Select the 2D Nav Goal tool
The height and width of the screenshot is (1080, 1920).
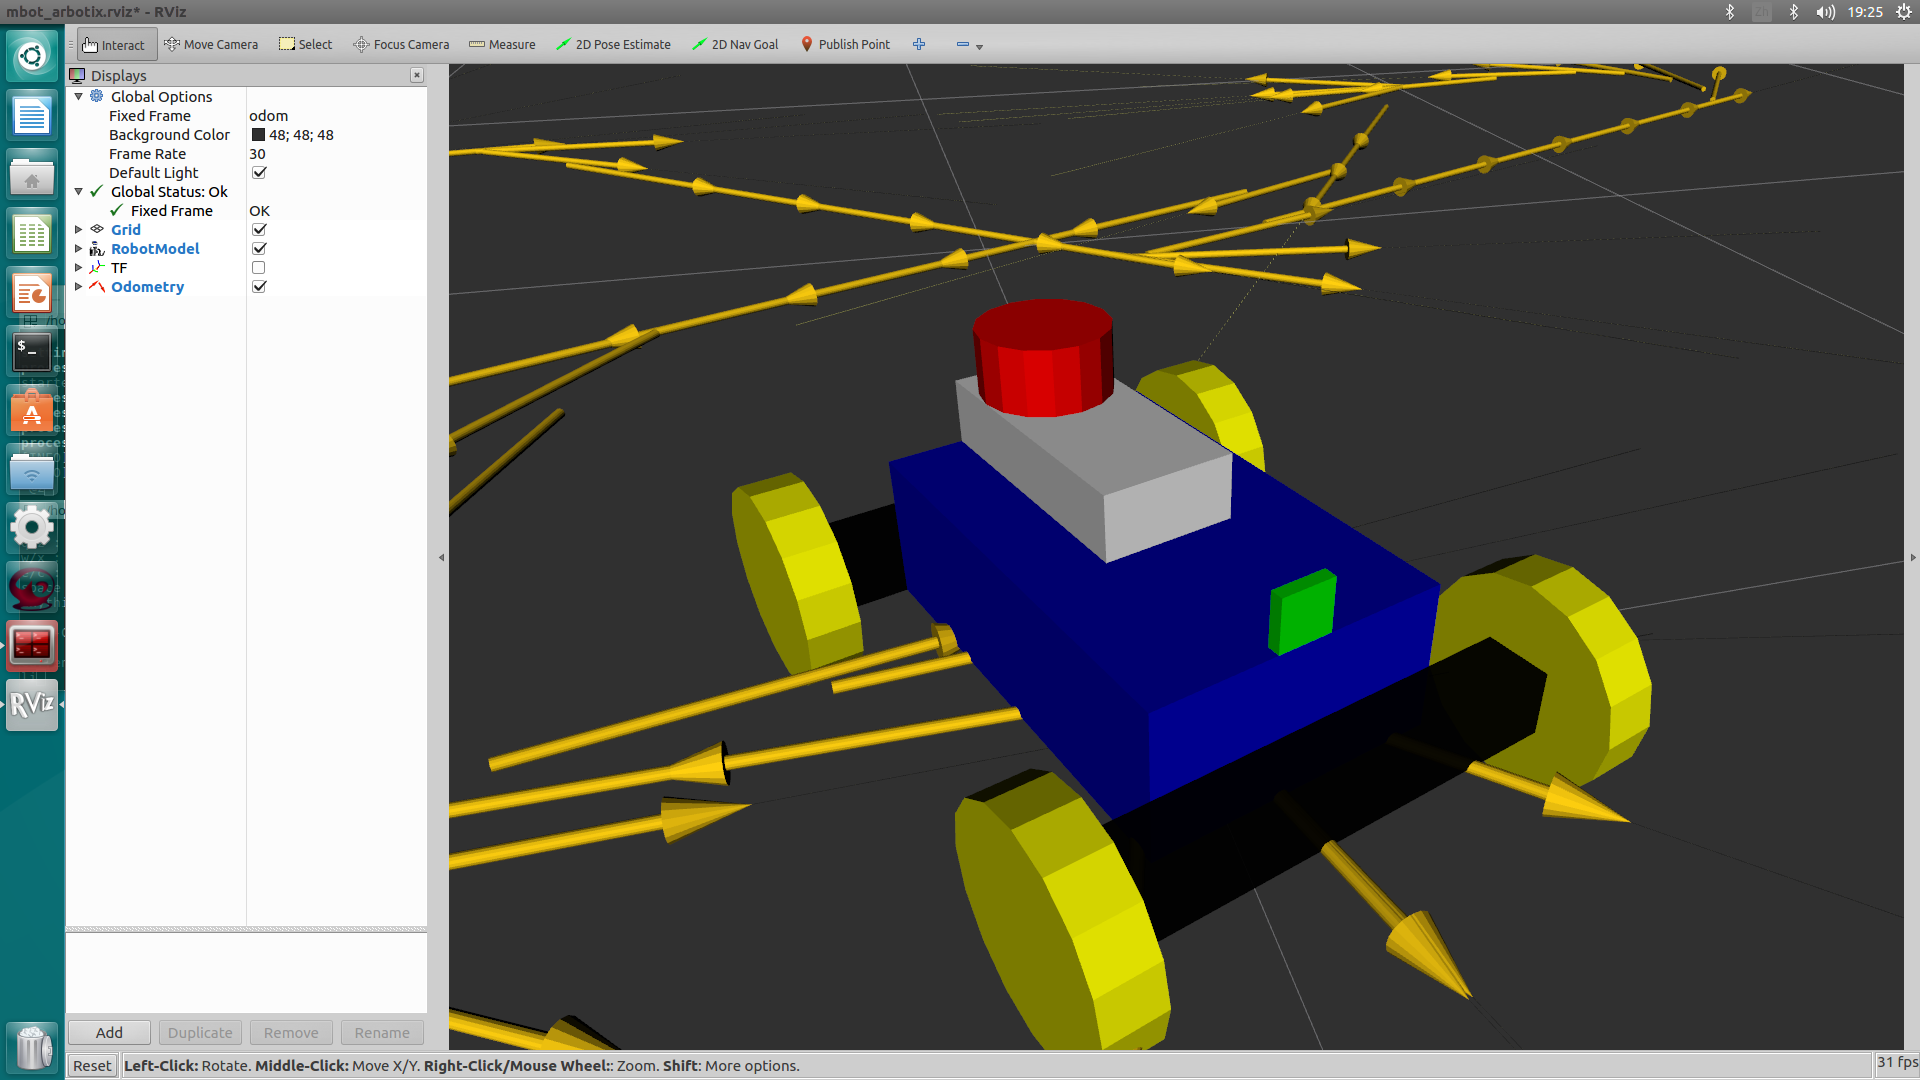click(735, 45)
